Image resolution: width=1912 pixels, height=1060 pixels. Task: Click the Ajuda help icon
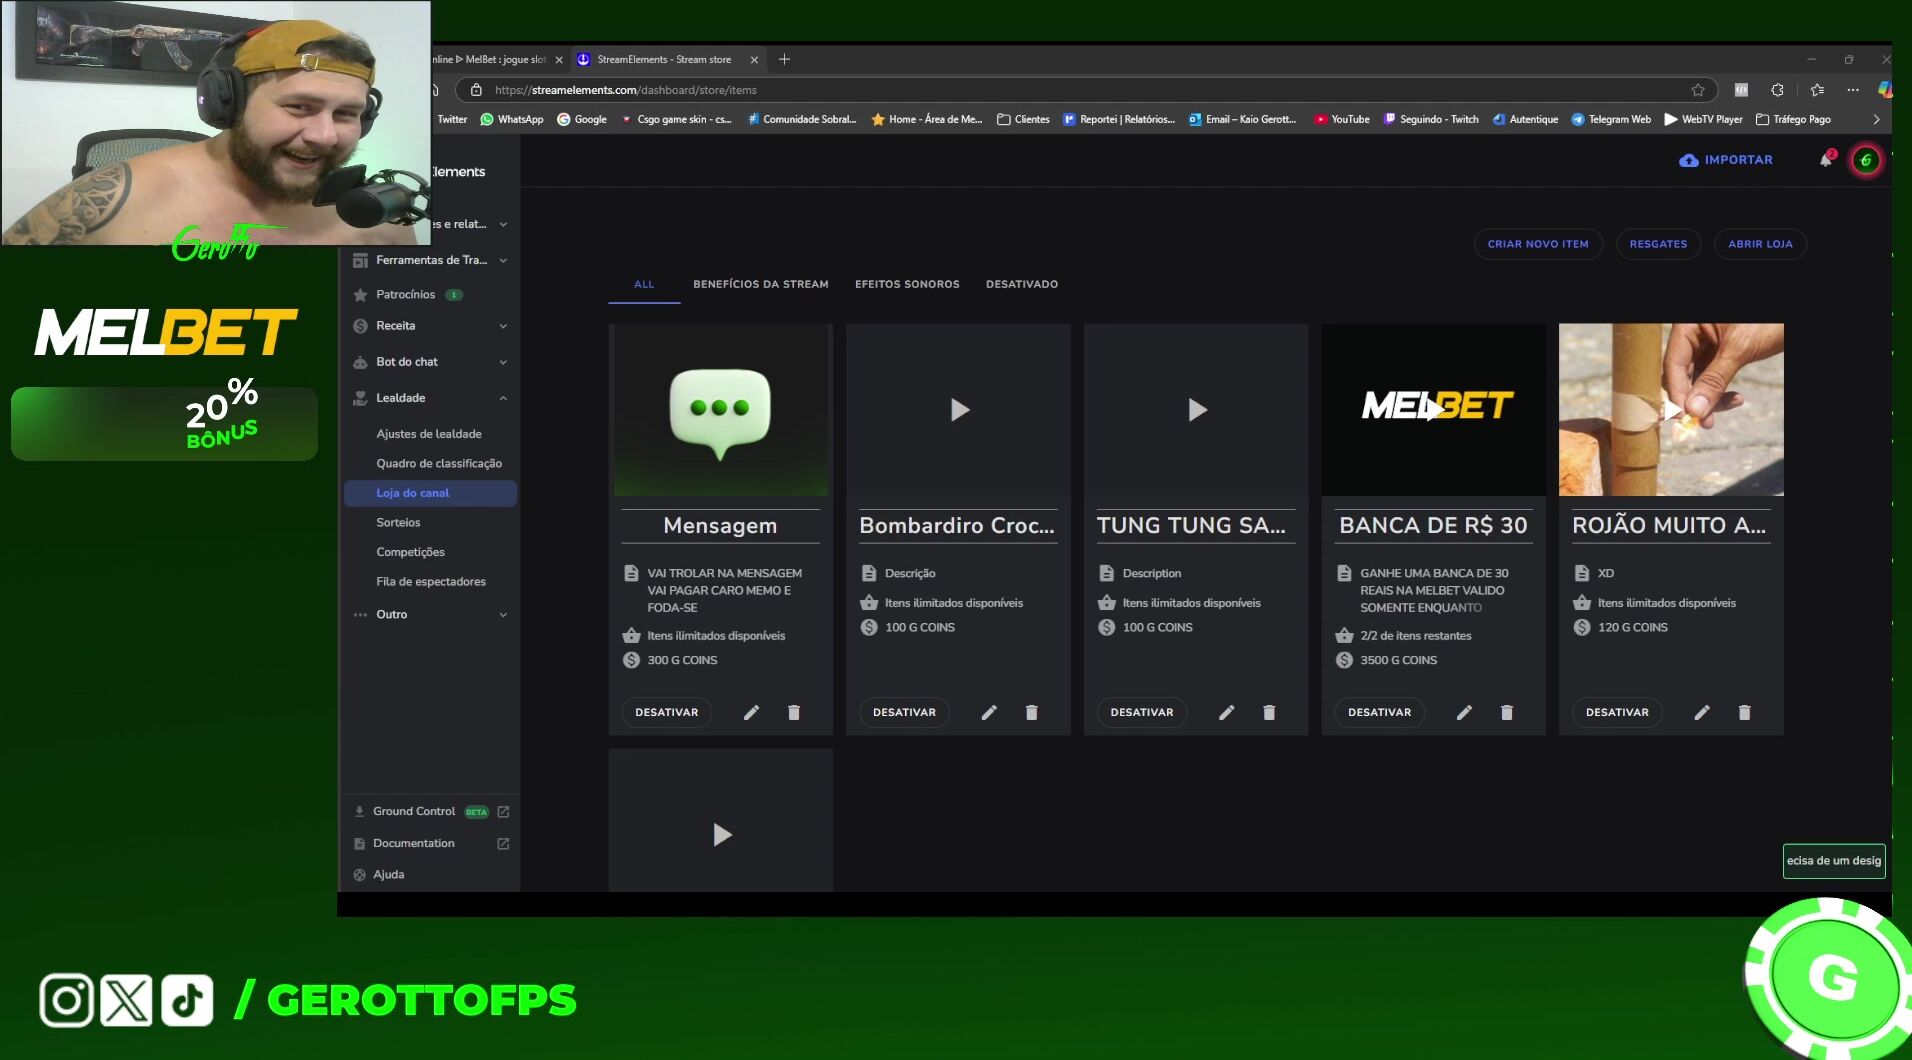pos(360,875)
